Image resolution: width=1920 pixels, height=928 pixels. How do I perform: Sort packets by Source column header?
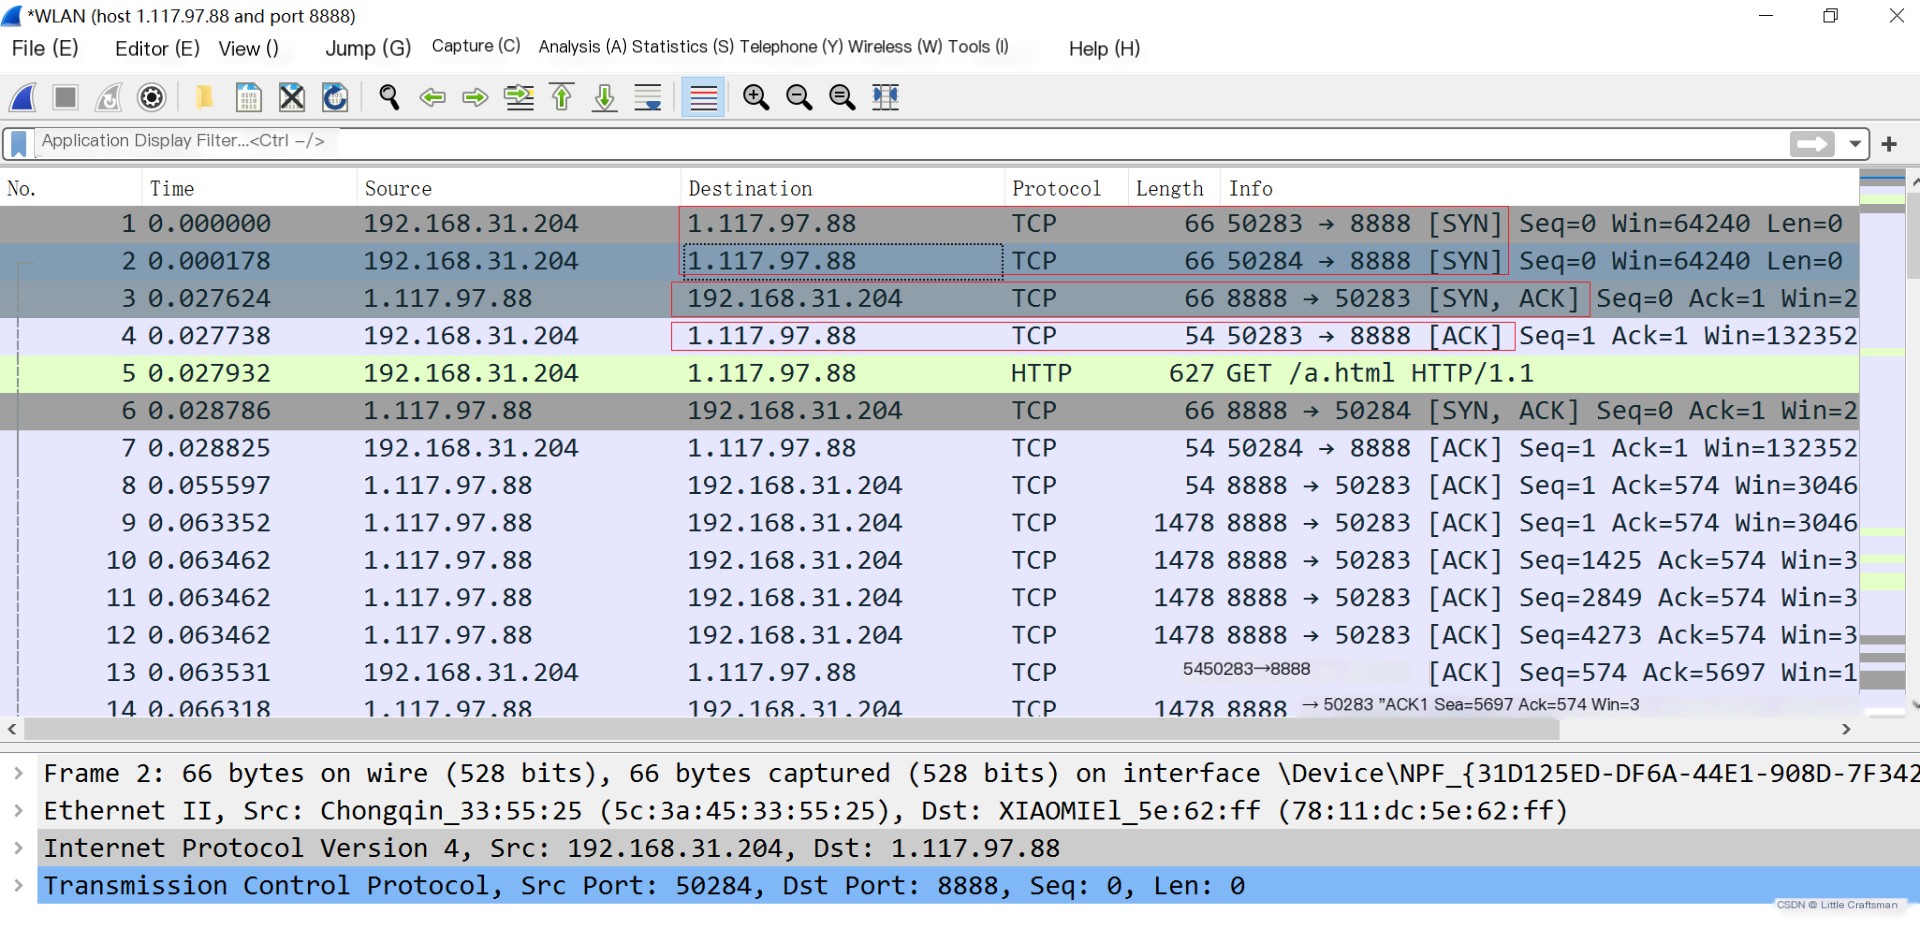click(518, 188)
